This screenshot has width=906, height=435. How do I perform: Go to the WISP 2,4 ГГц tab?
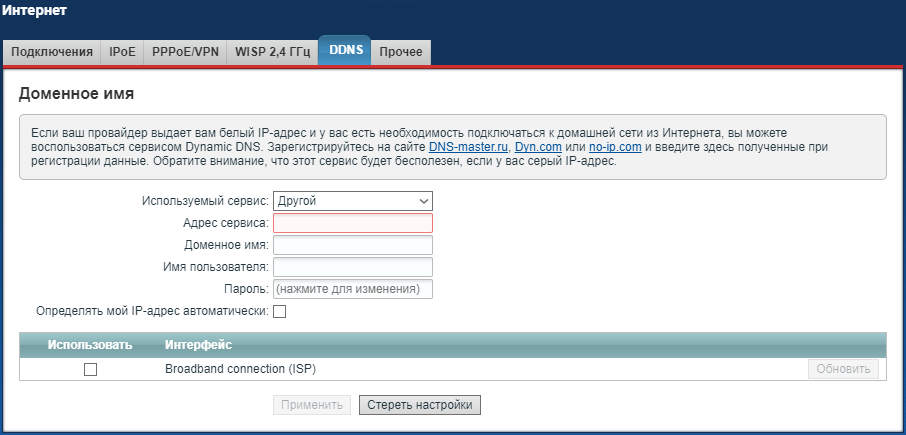[272, 52]
